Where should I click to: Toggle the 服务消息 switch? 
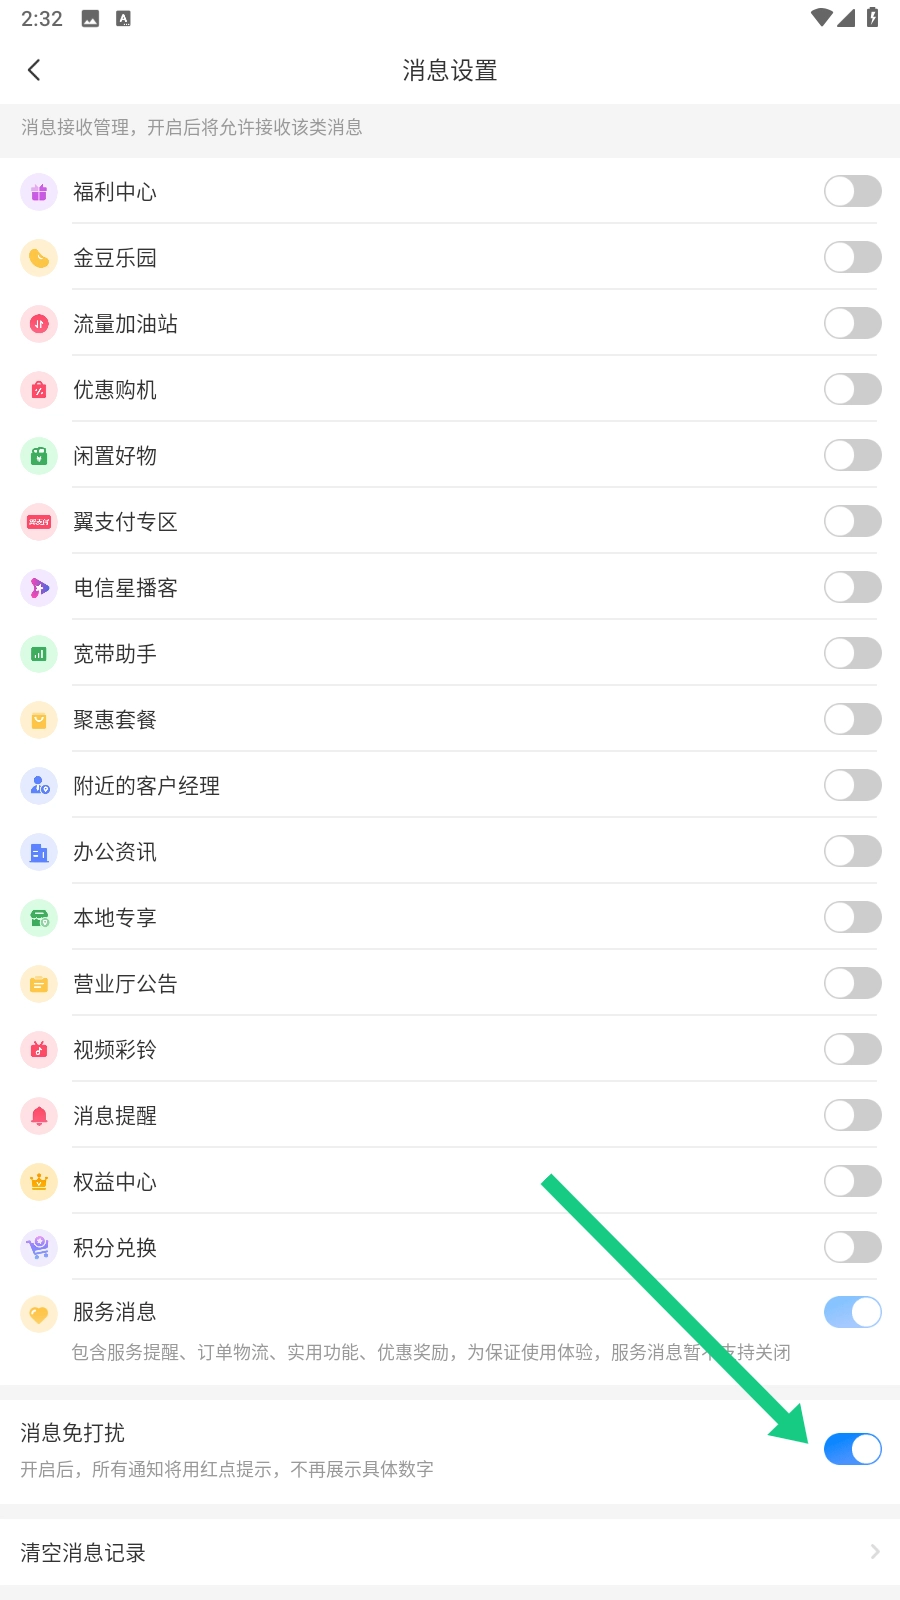[852, 1312]
